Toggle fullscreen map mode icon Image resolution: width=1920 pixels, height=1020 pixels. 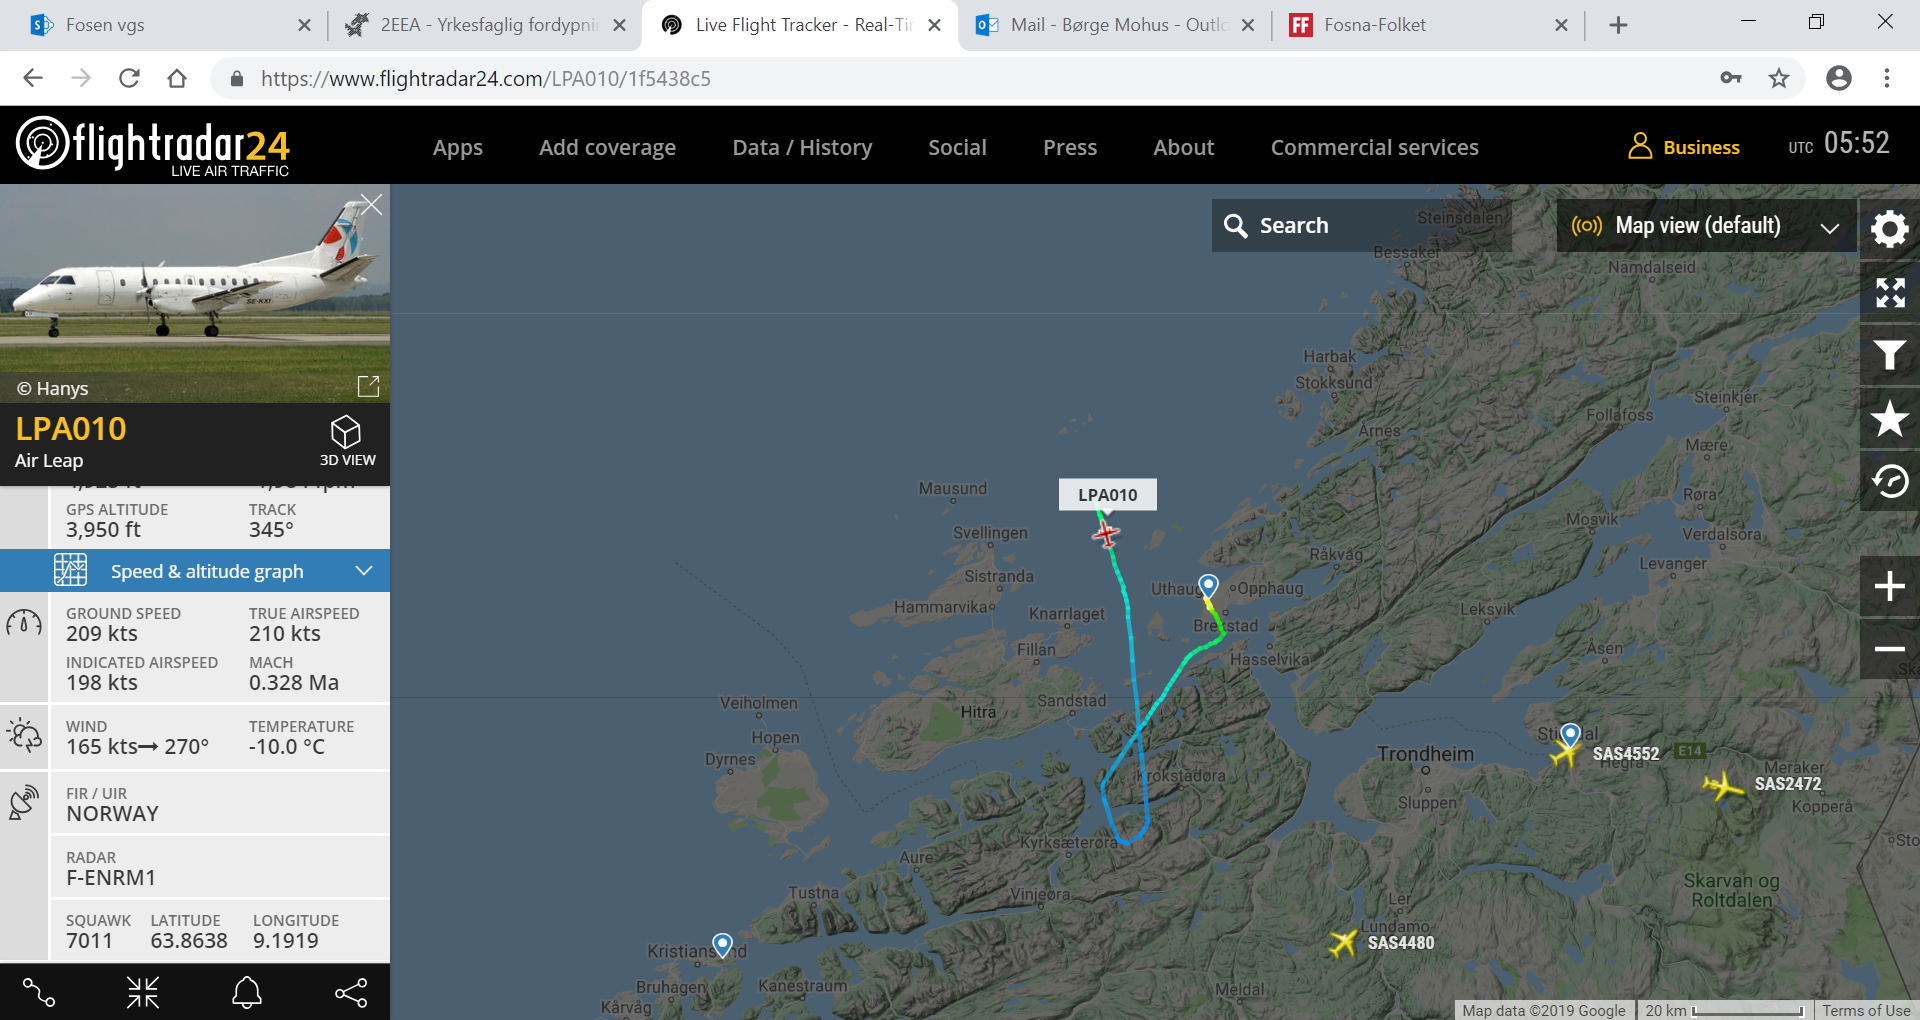tap(1889, 292)
